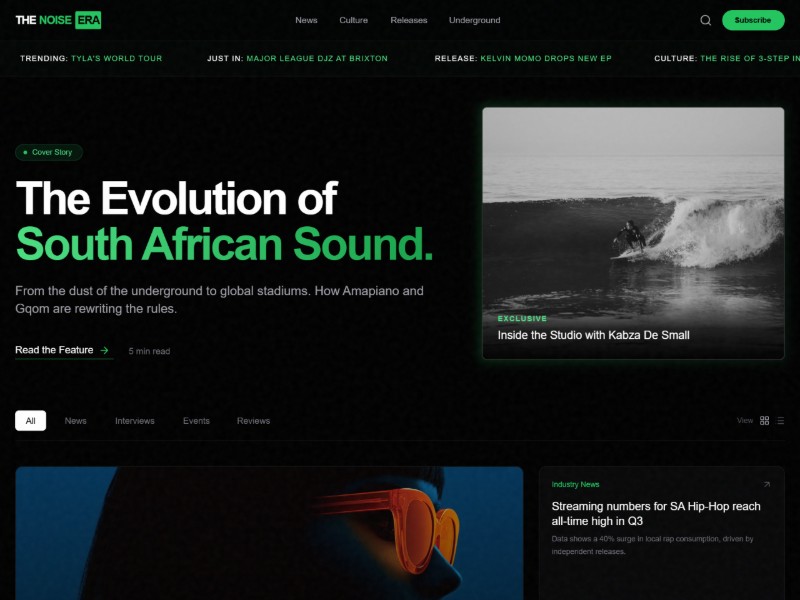Open the Releases nav menu item

(x=409, y=20)
